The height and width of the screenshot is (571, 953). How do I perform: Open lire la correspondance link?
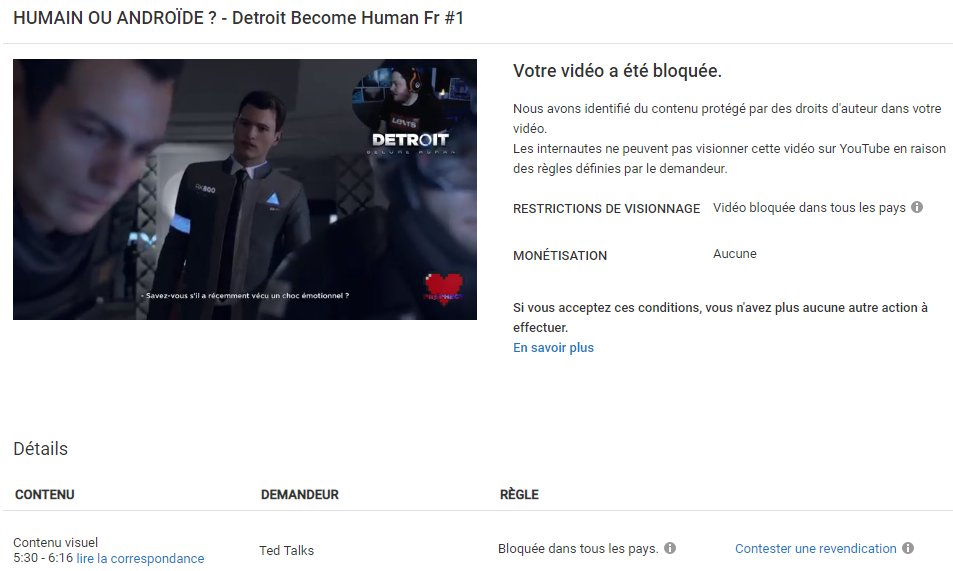[140, 558]
